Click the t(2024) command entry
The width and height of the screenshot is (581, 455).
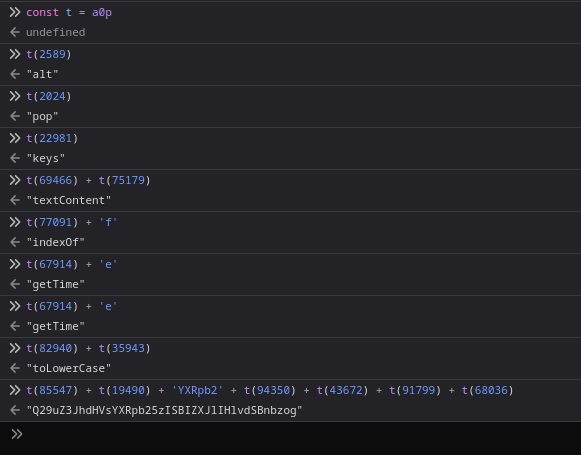[49, 96]
